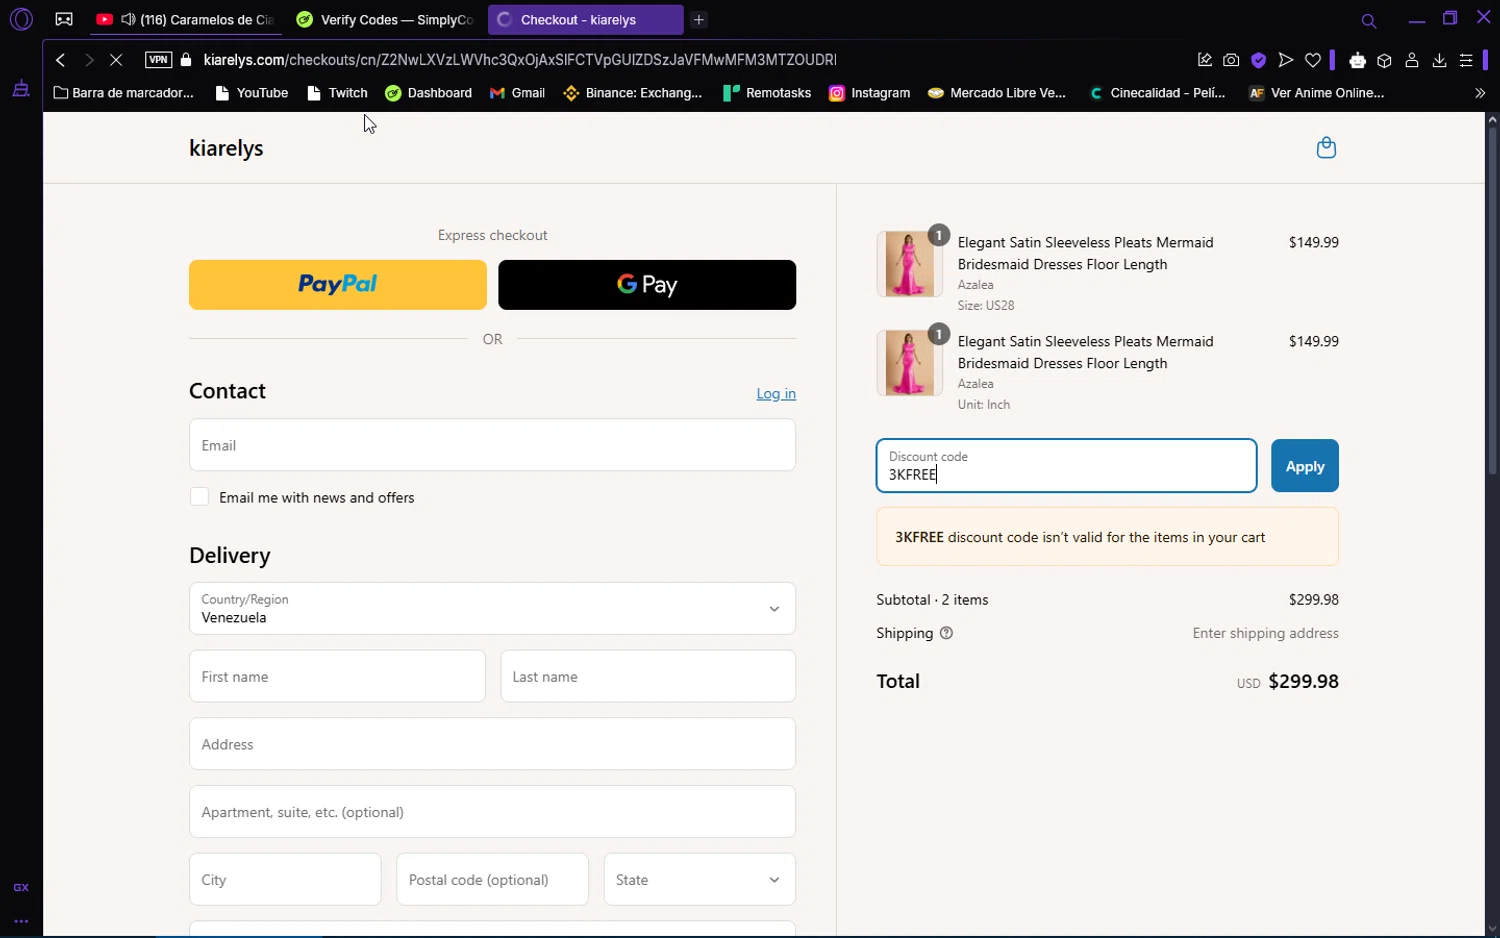Image resolution: width=1500 pixels, height=938 pixels.
Task: Open the Easy Setup sliders icon
Action: pyautogui.click(x=1466, y=60)
